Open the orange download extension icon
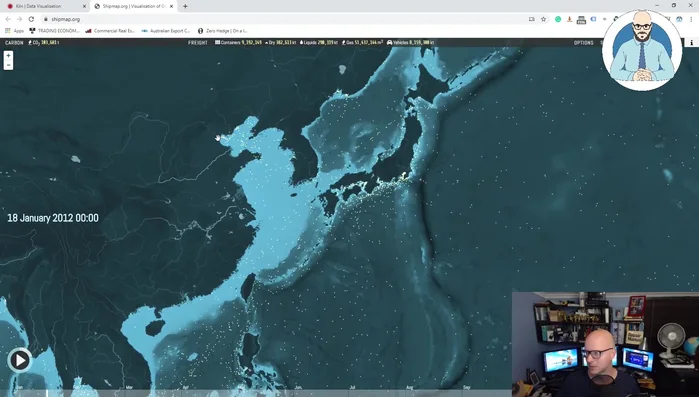Screen dimensions: 699x397 [569, 19]
